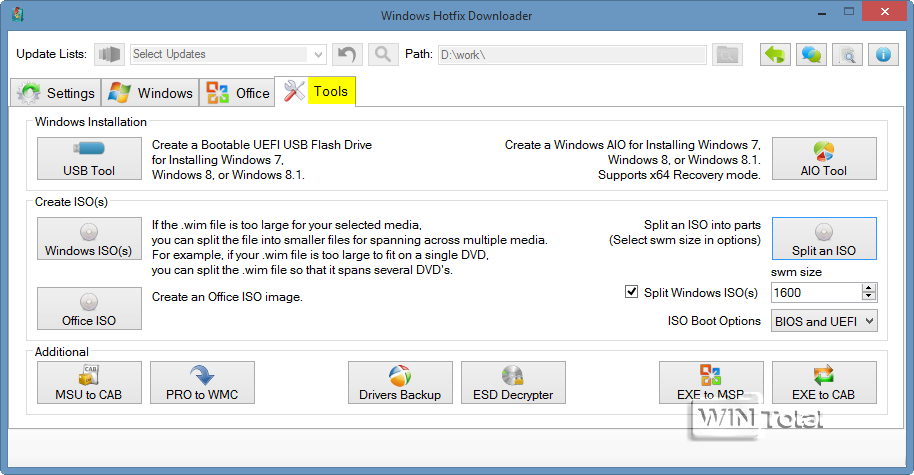Open the Select Updates dropdown
Image resolution: width=914 pixels, height=475 pixels.
(x=228, y=54)
